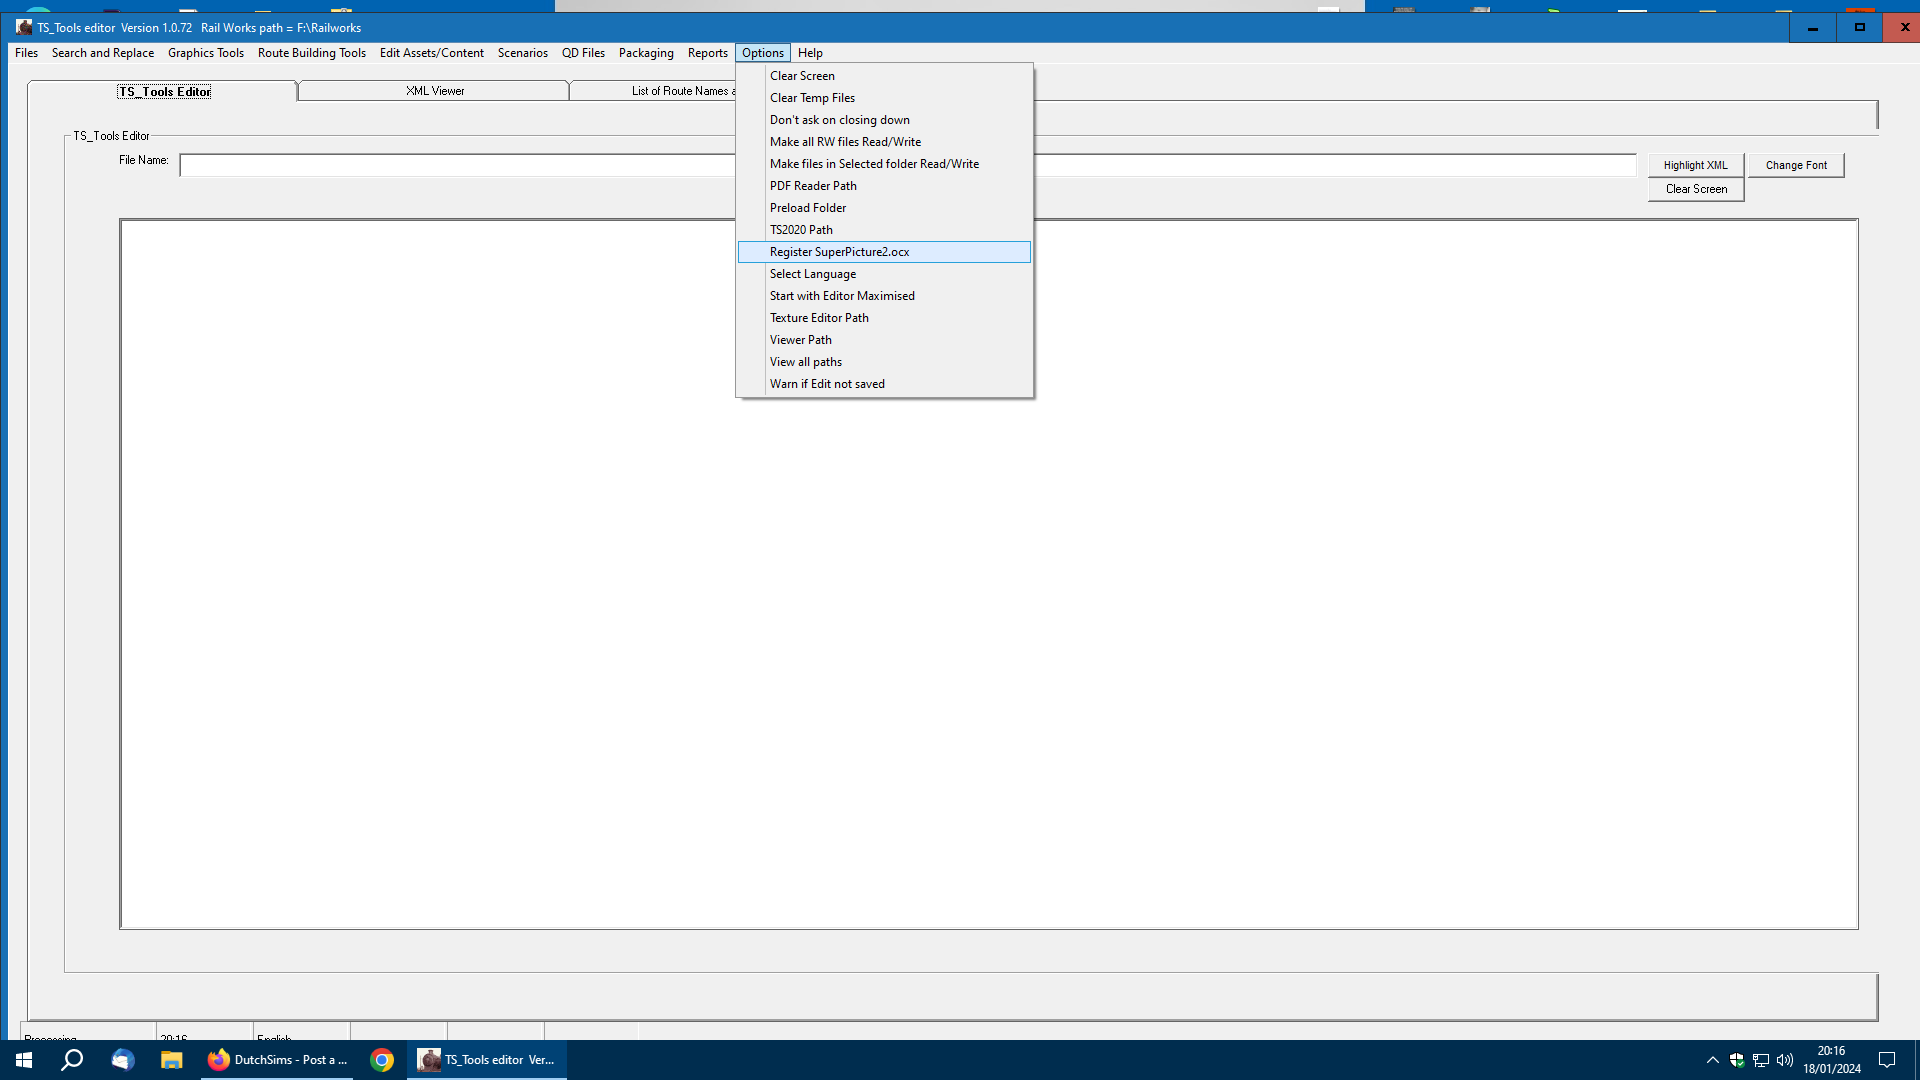Choose Preload Folder option
The height and width of the screenshot is (1080, 1920).
point(884,208)
